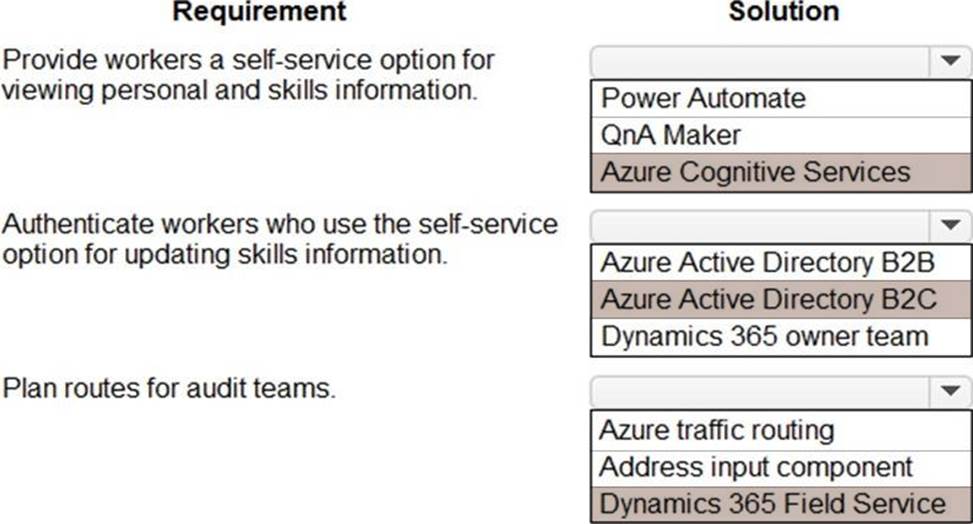973x524 pixels.
Task: Select the Azure traffic routing option
Action: pyautogui.click(x=717, y=430)
